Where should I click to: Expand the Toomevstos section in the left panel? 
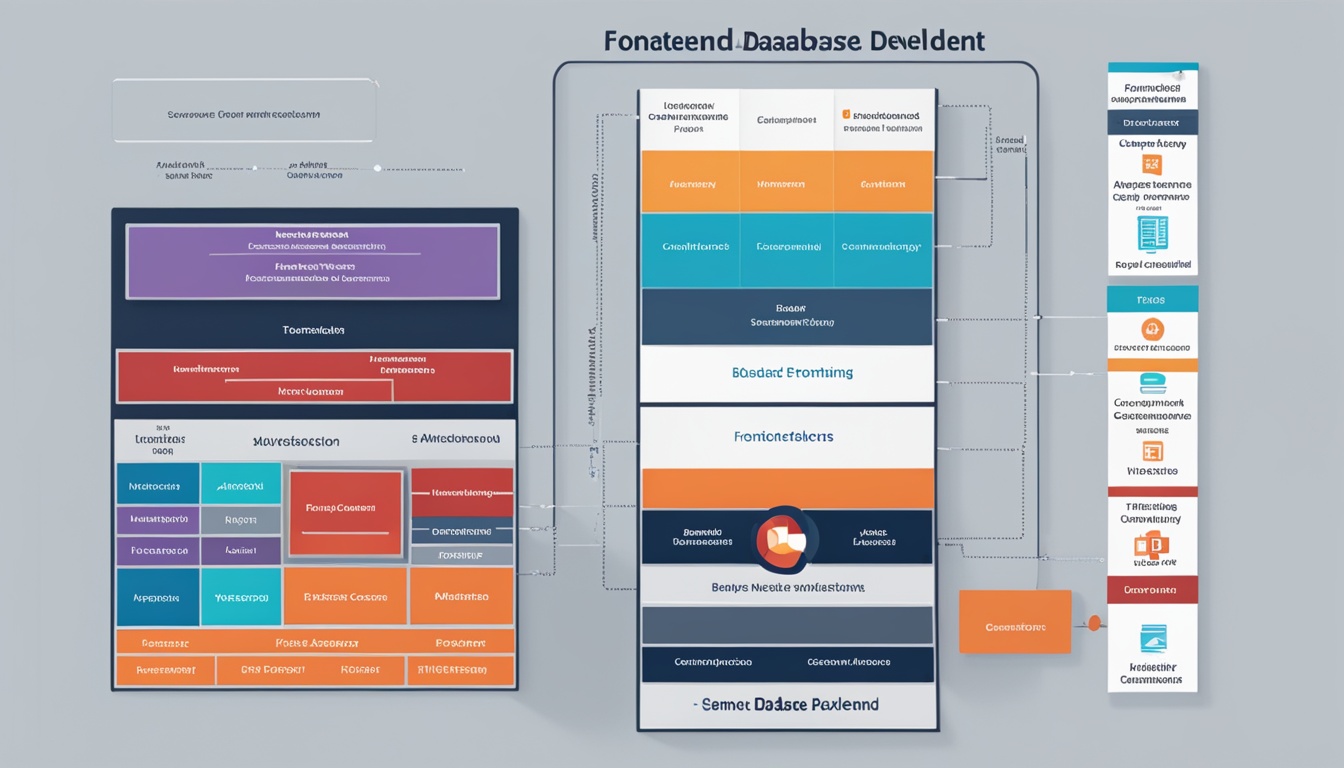pos(314,328)
